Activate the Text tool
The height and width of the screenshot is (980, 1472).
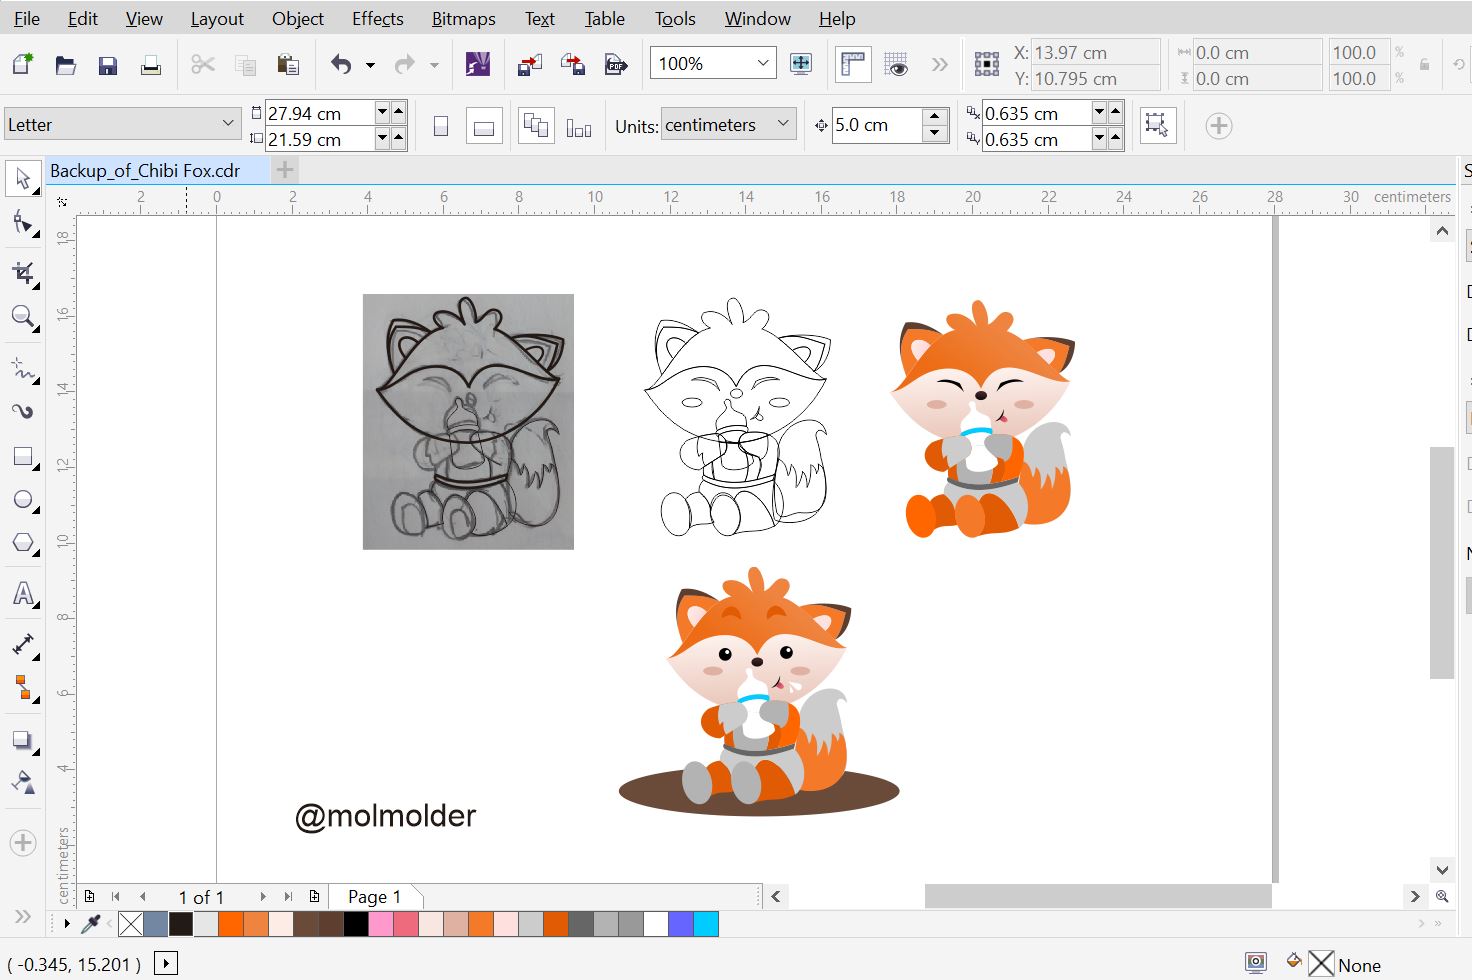click(x=22, y=594)
